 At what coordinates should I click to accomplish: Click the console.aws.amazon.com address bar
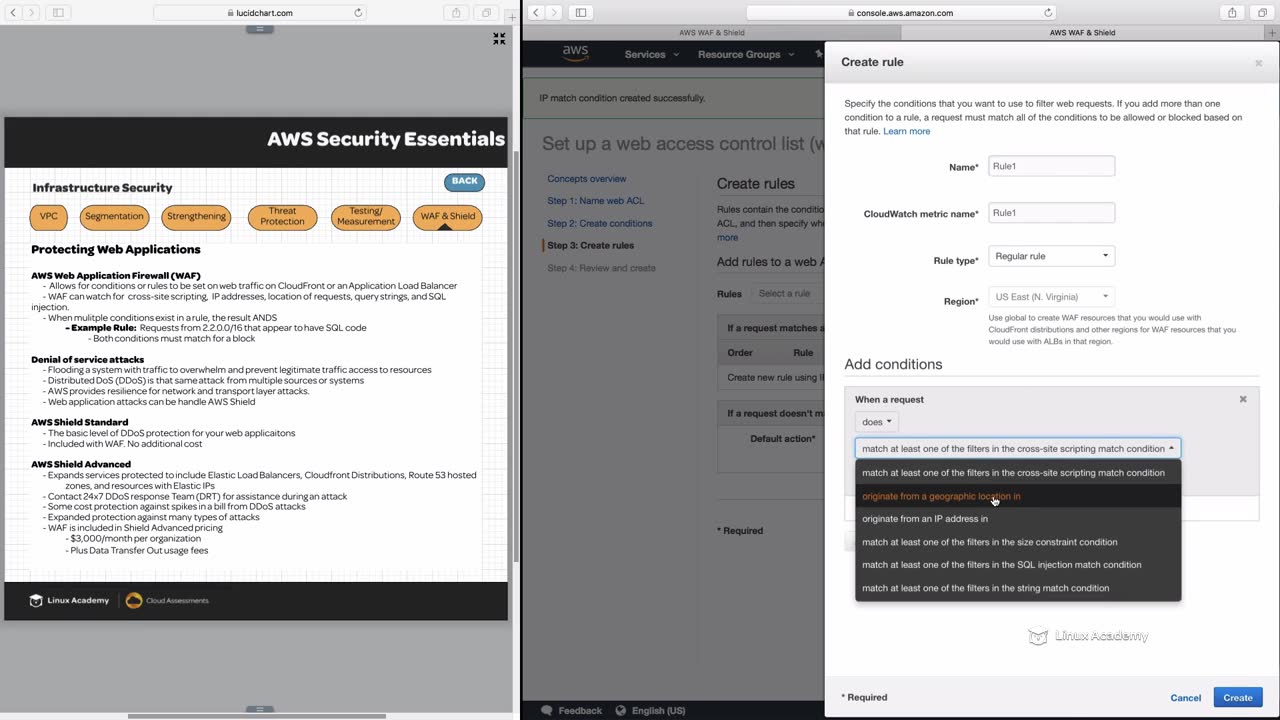(x=900, y=12)
